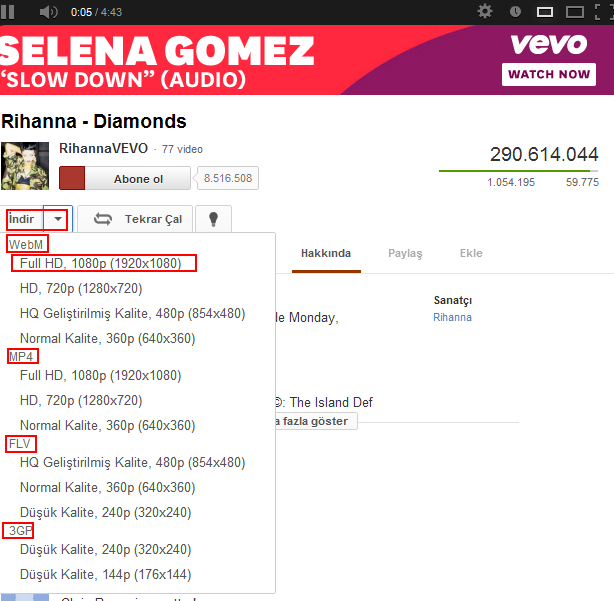Click the RihannaVEVO channel avatar thumbnail

tap(25, 166)
